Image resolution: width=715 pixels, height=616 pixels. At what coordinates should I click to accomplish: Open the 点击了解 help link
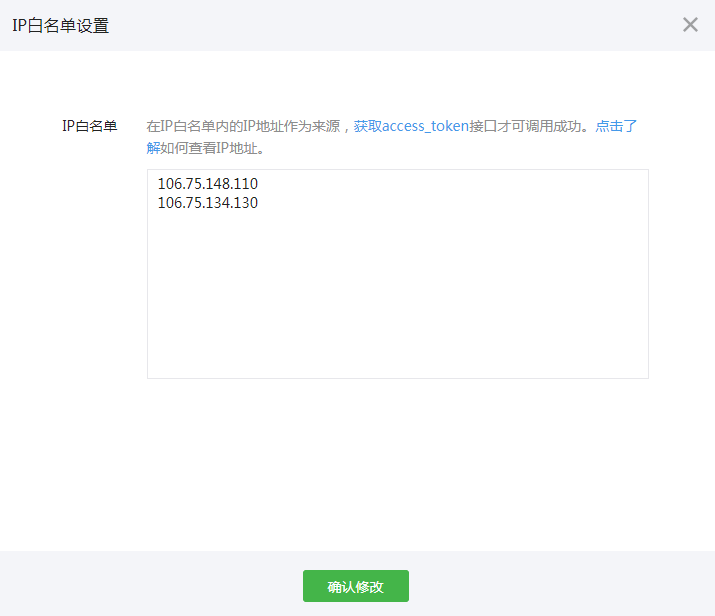pyautogui.click(x=616, y=126)
